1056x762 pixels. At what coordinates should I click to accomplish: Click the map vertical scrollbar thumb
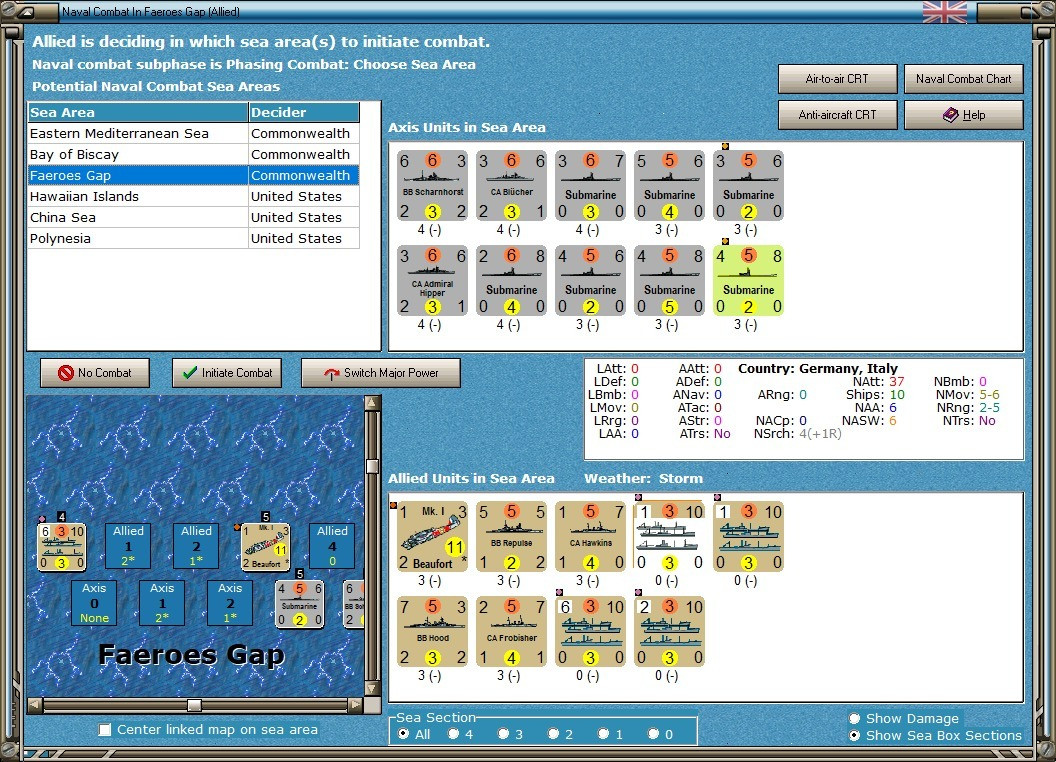[372, 466]
